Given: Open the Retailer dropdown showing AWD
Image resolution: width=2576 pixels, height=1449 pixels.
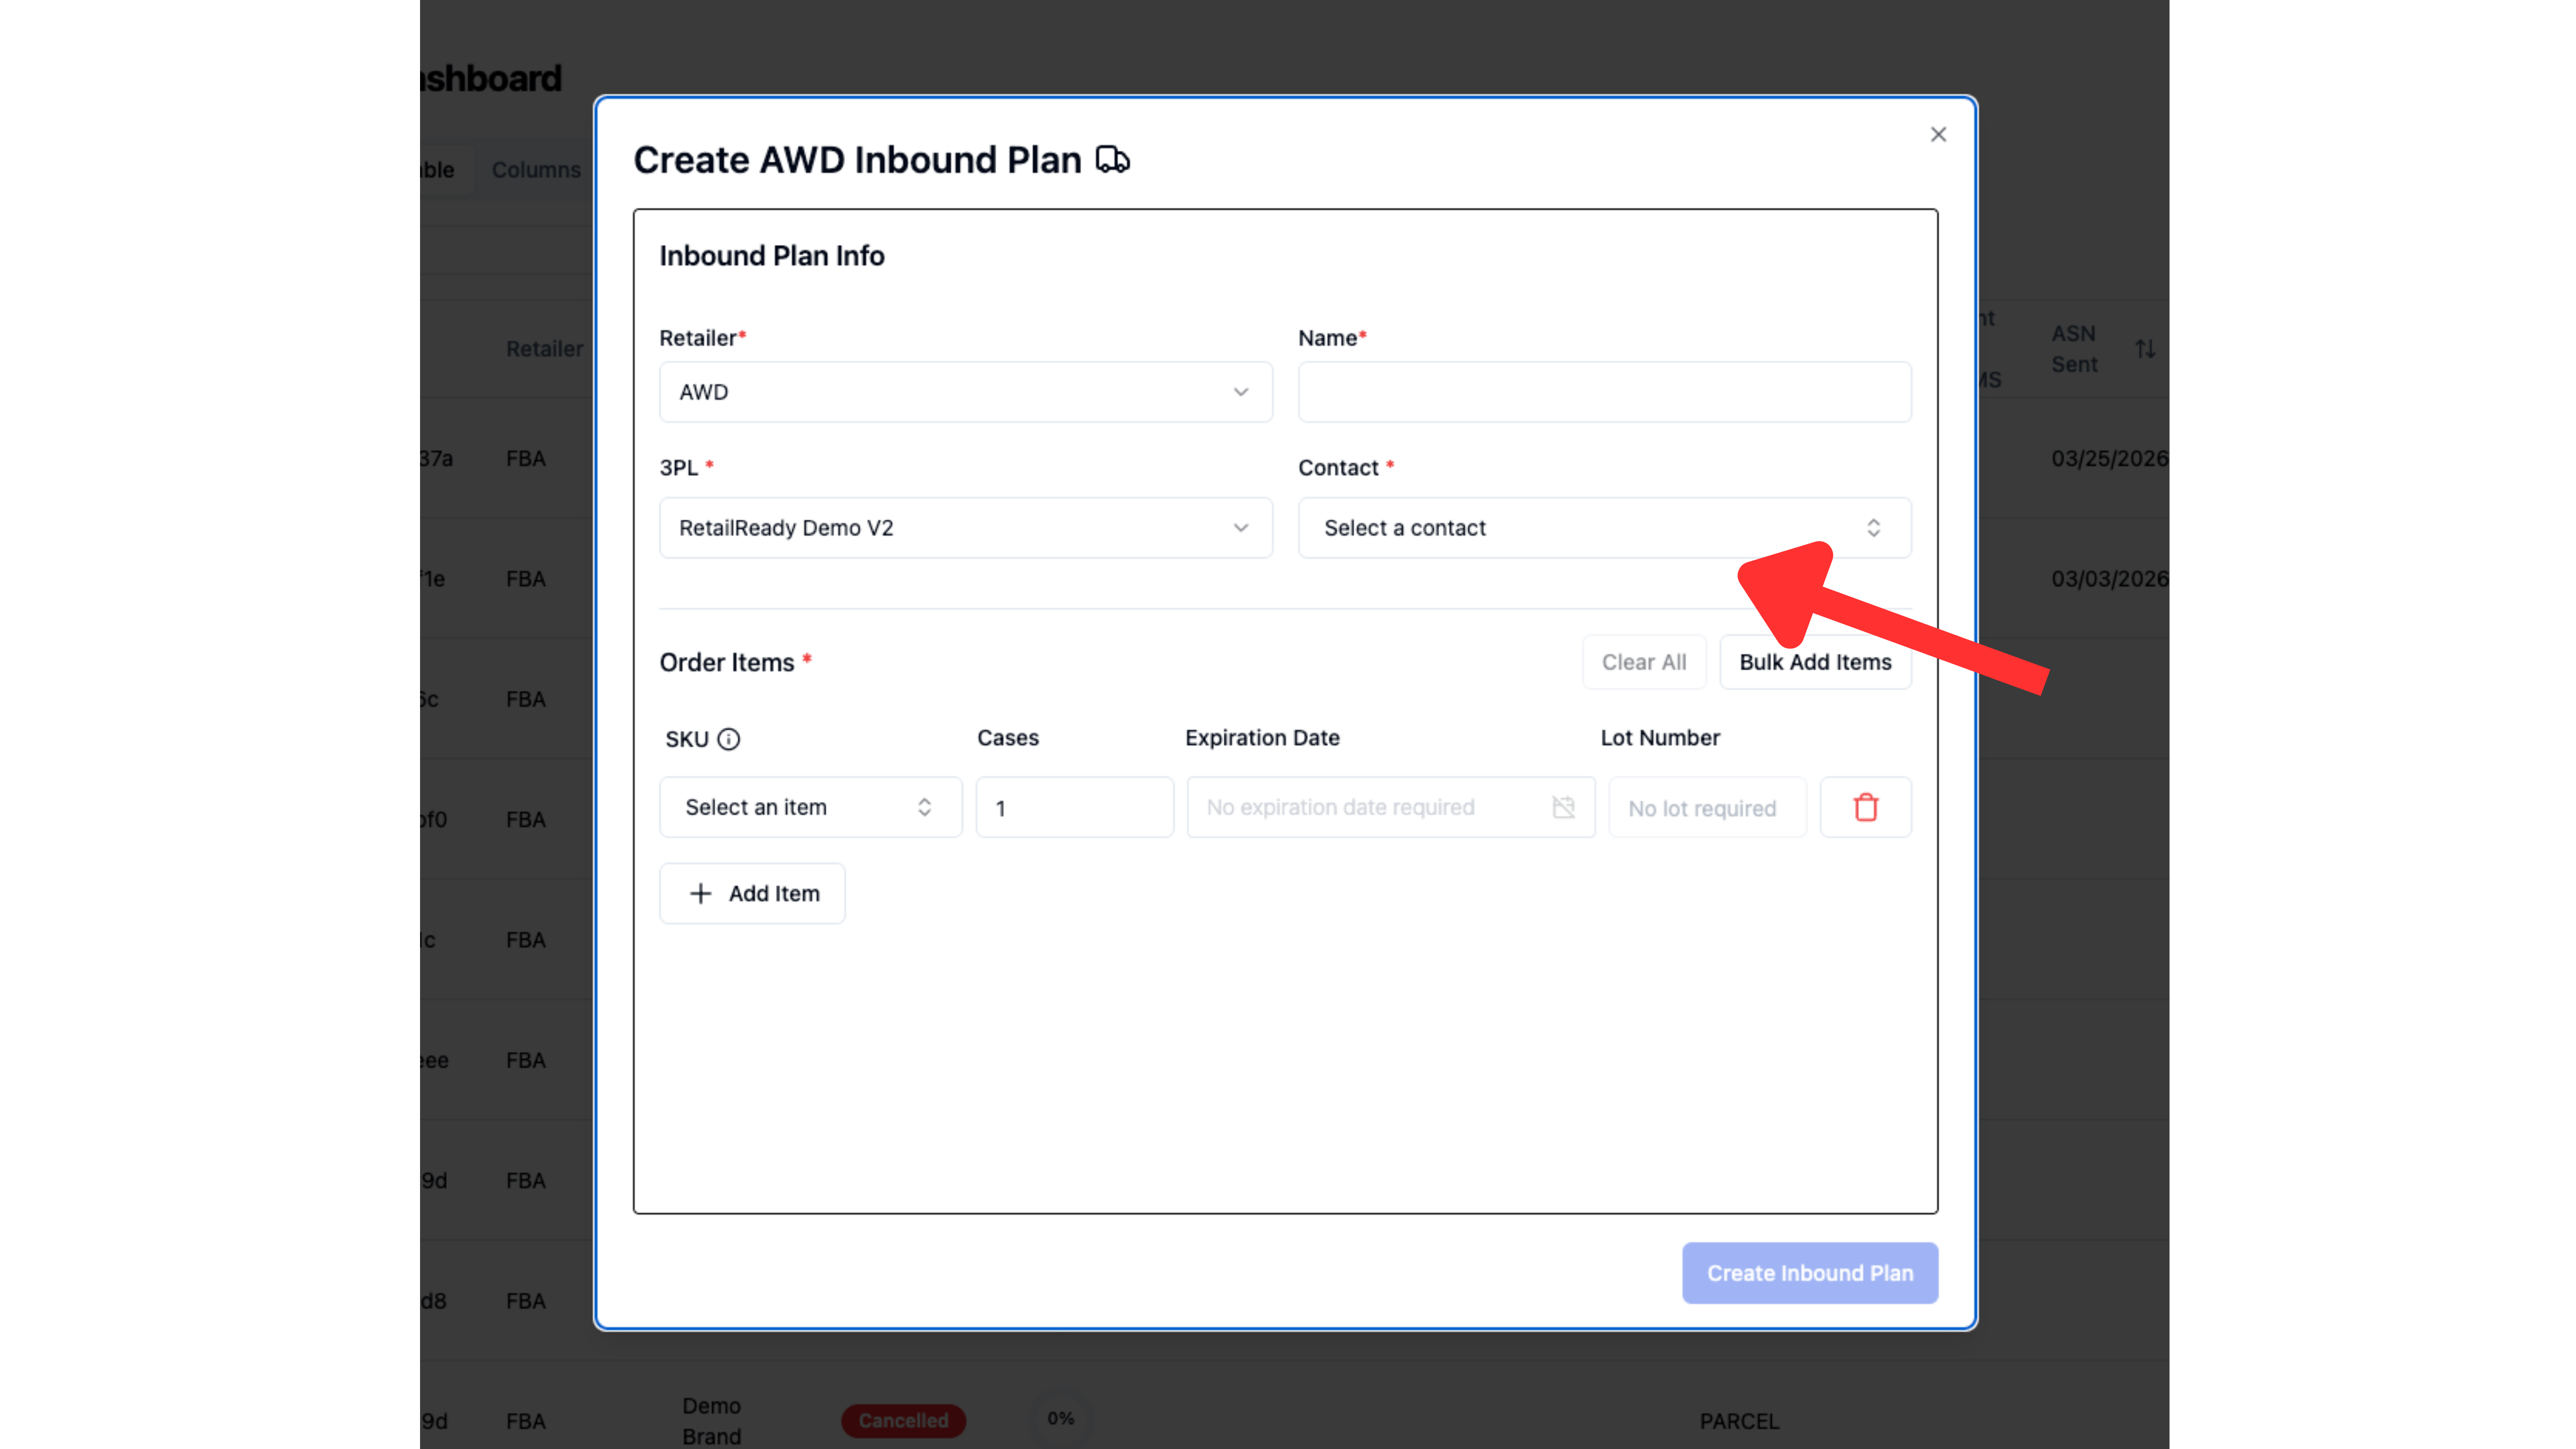Looking at the screenshot, I should [965, 392].
